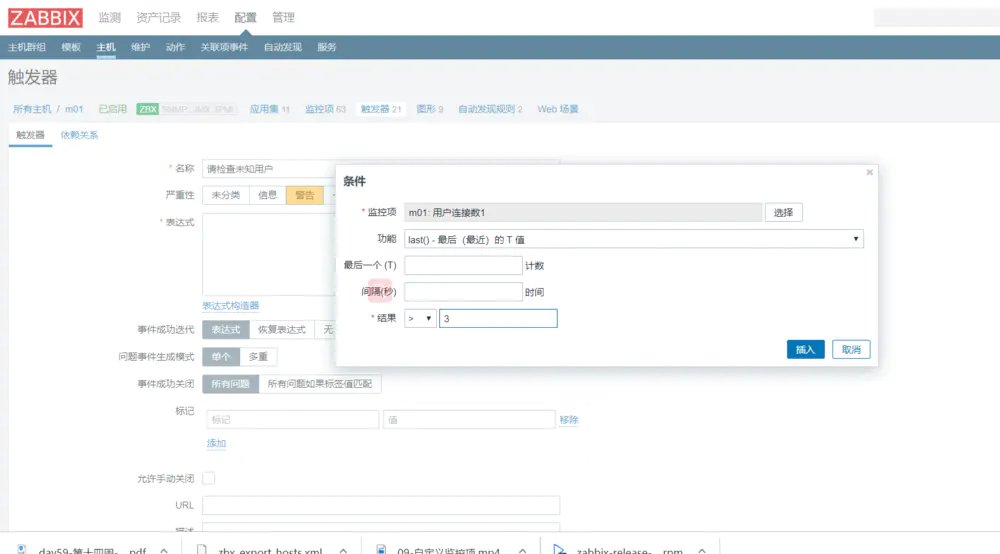
Task: Open zbx_export_hosts.xml download chevron
Action: [343, 550]
